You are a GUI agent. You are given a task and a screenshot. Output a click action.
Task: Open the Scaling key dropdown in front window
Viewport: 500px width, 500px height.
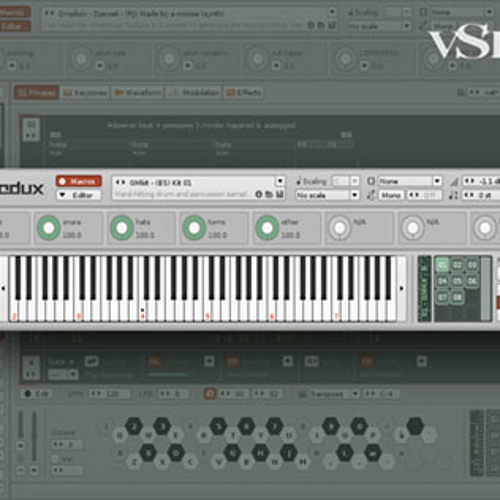(346, 181)
